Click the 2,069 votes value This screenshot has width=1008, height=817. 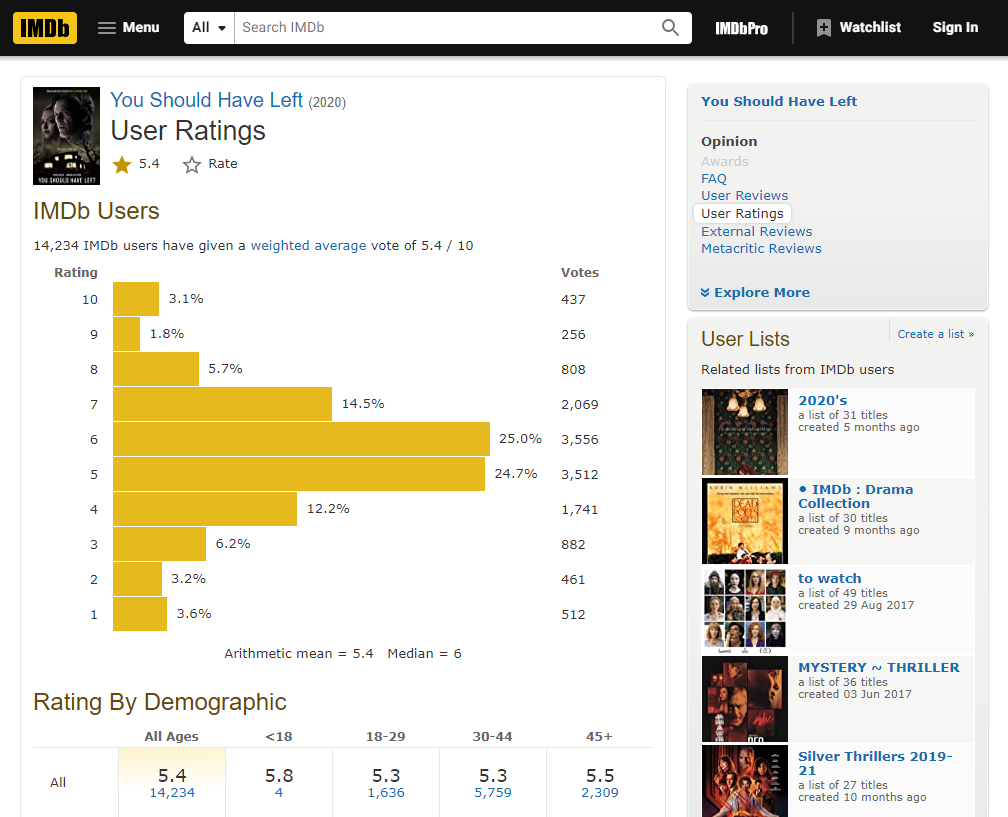coord(580,405)
